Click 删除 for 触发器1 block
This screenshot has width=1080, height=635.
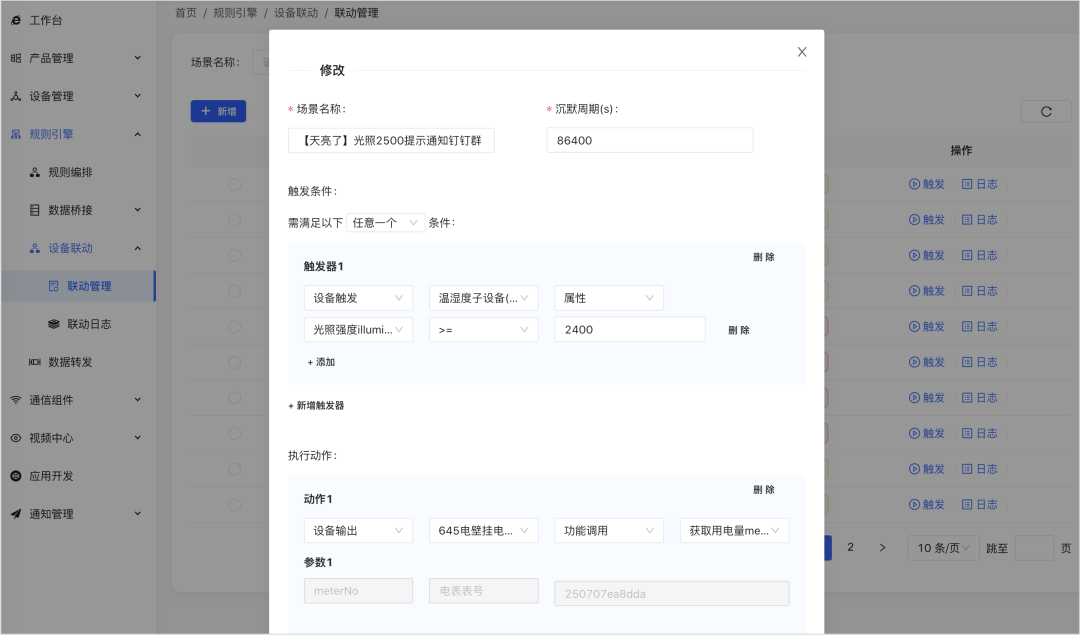click(764, 257)
